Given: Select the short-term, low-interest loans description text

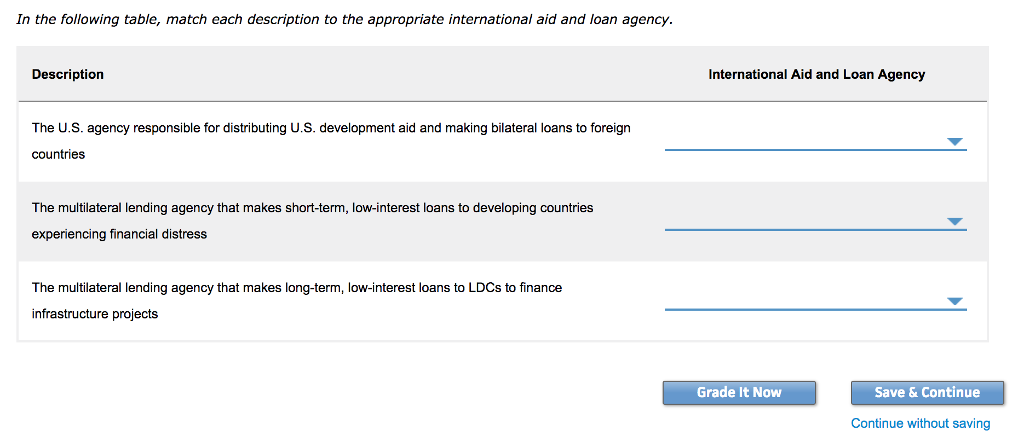Looking at the screenshot, I should pyautogui.click(x=313, y=221).
